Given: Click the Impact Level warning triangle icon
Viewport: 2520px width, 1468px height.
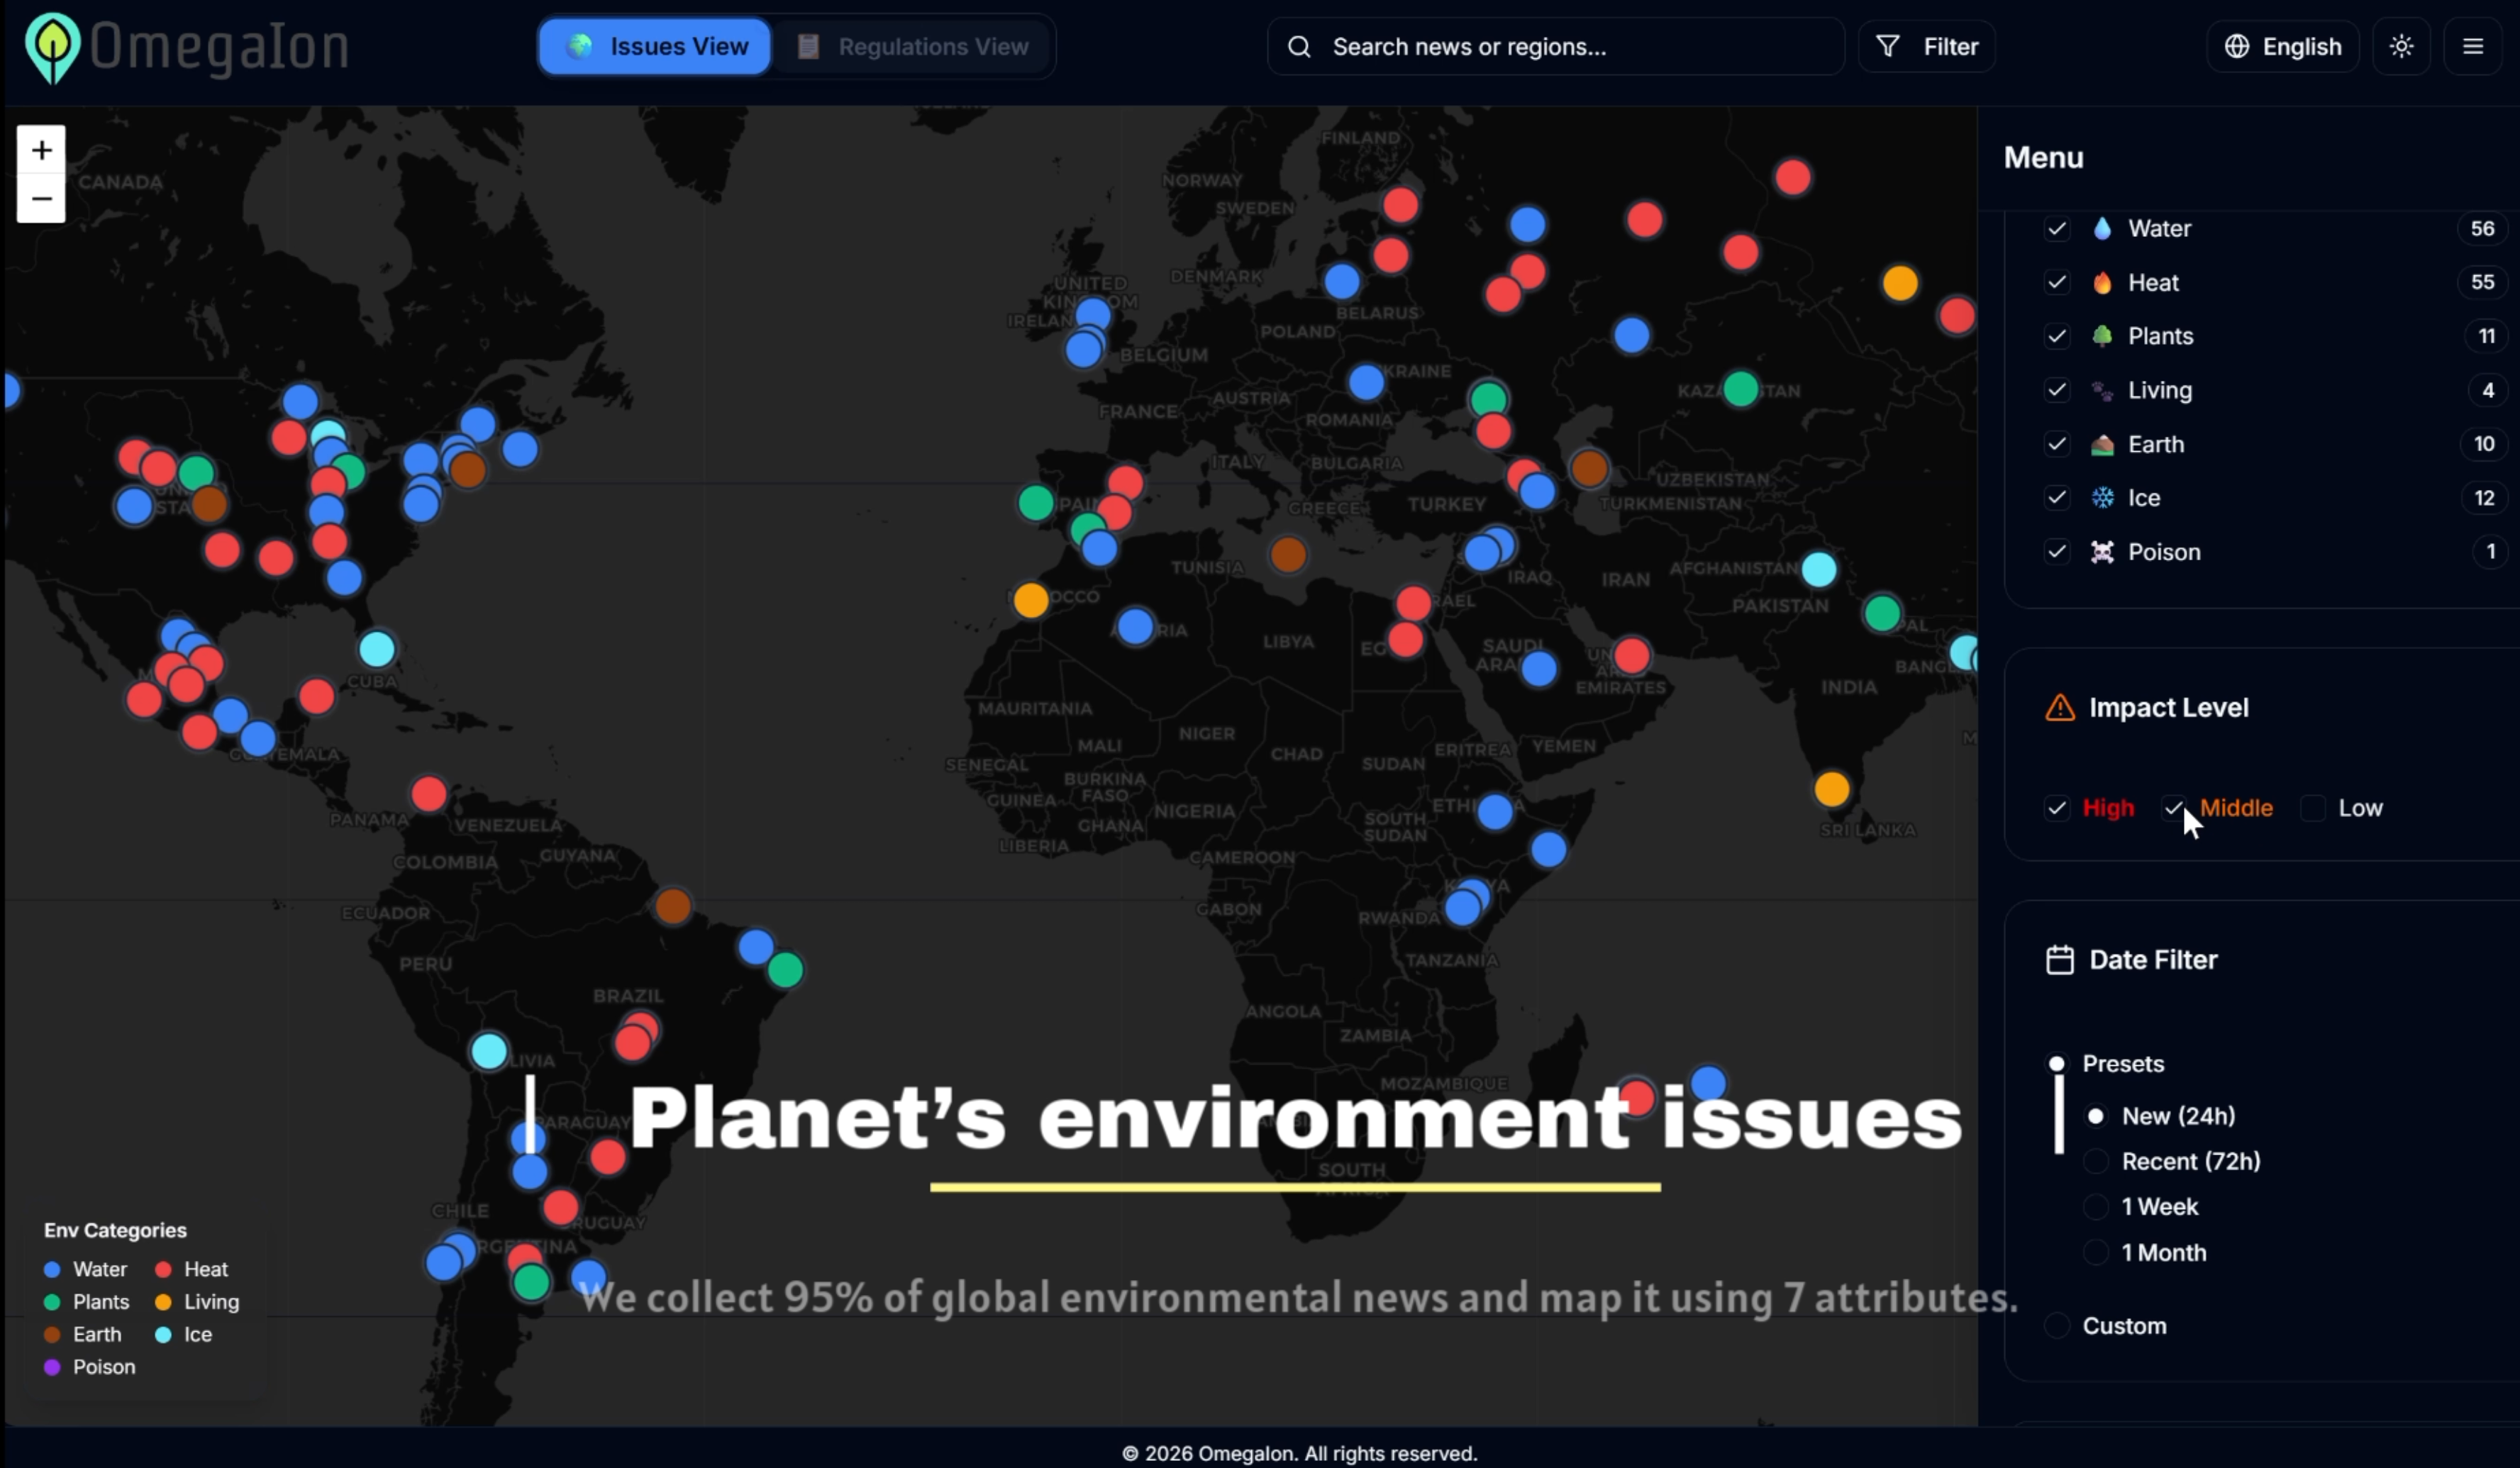Looking at the screenshot, I should click(2059, 708).
